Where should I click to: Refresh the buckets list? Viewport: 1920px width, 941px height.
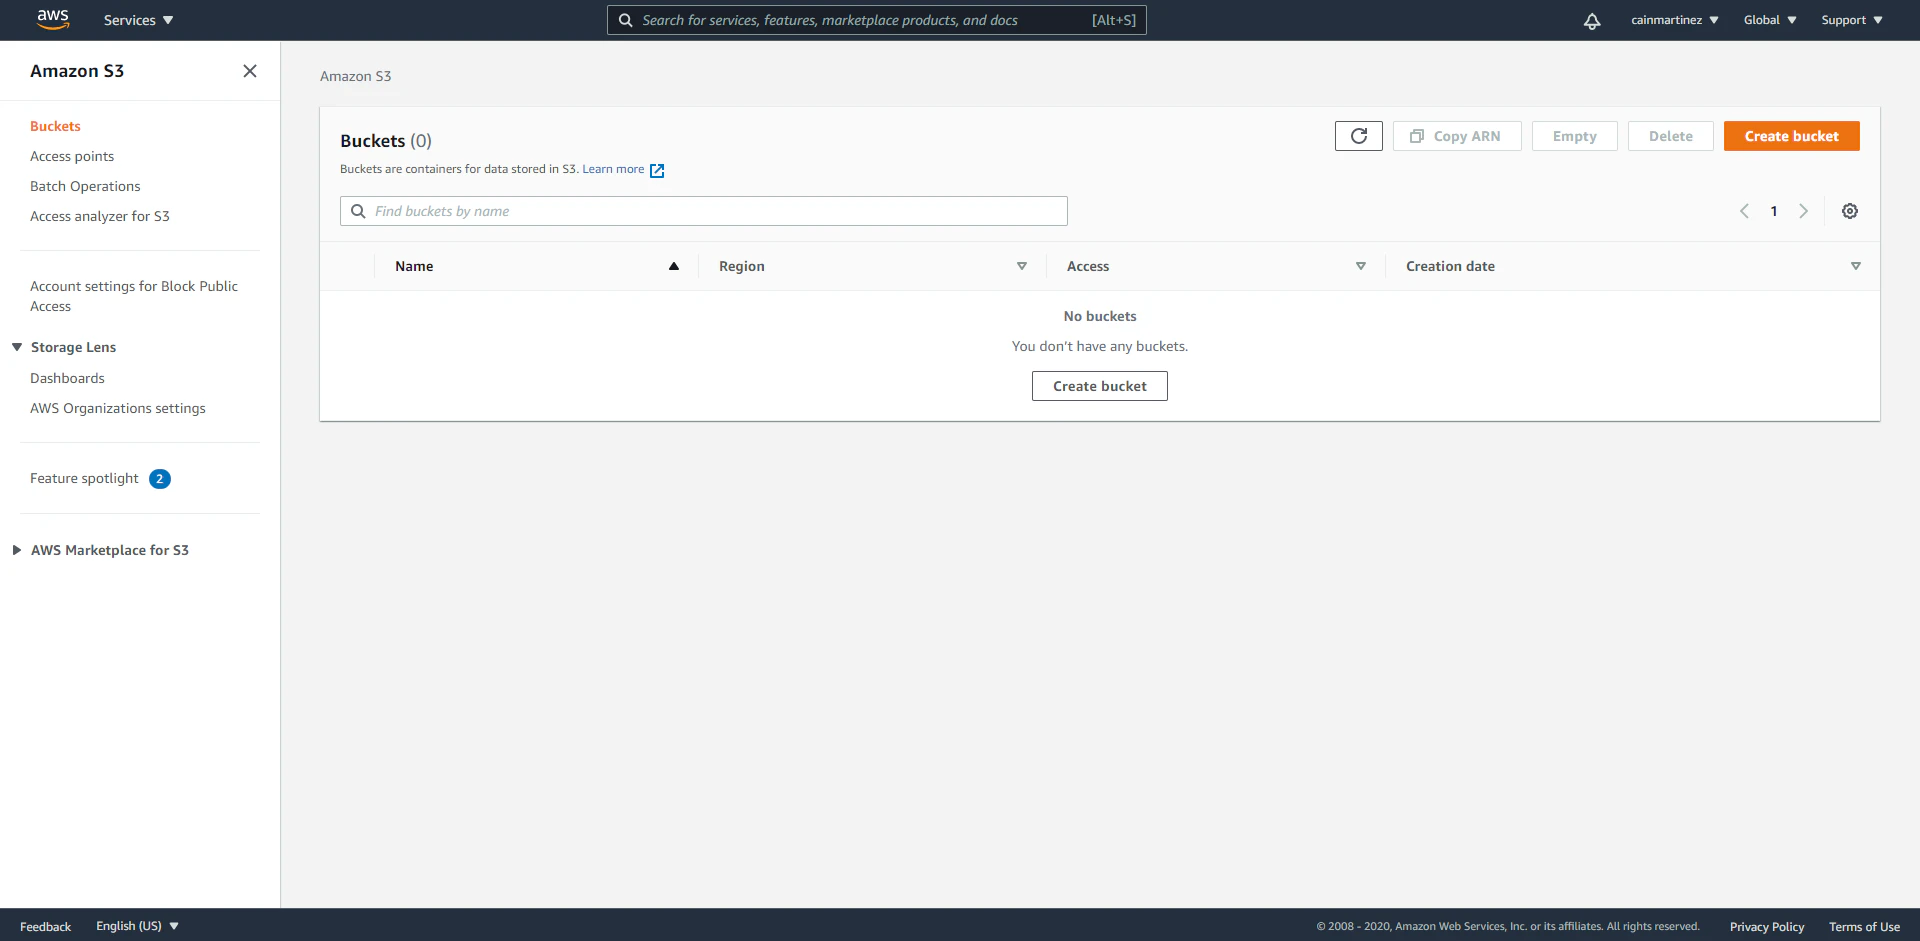(1358, 136)
